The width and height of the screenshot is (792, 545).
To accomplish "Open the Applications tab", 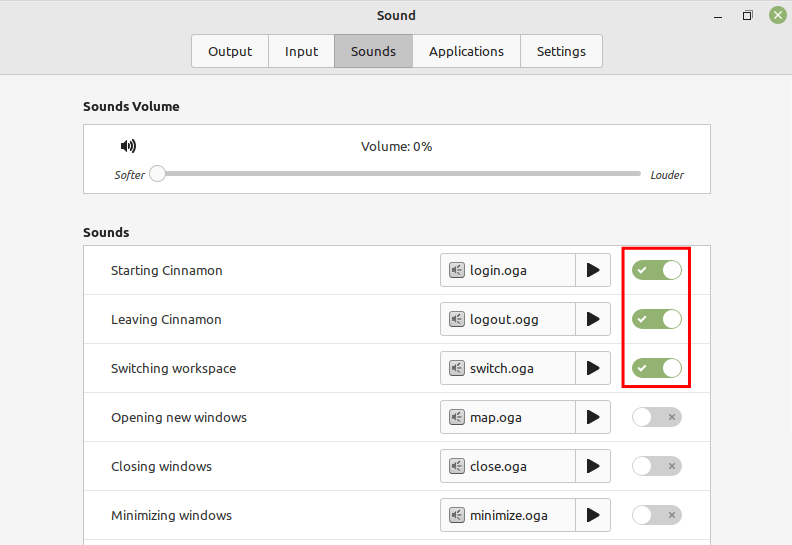I will coord(466,51).
